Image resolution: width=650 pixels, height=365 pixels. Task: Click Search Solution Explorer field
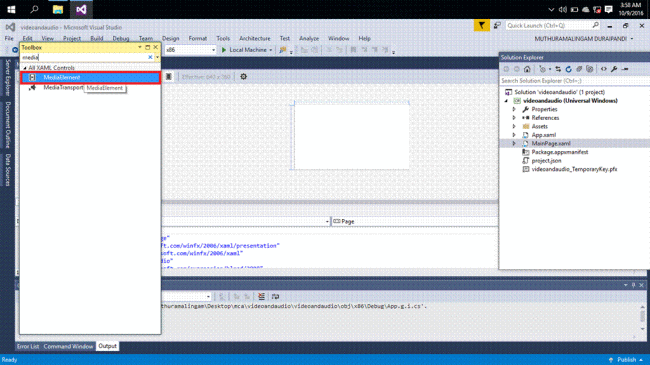tap(574, 81)
